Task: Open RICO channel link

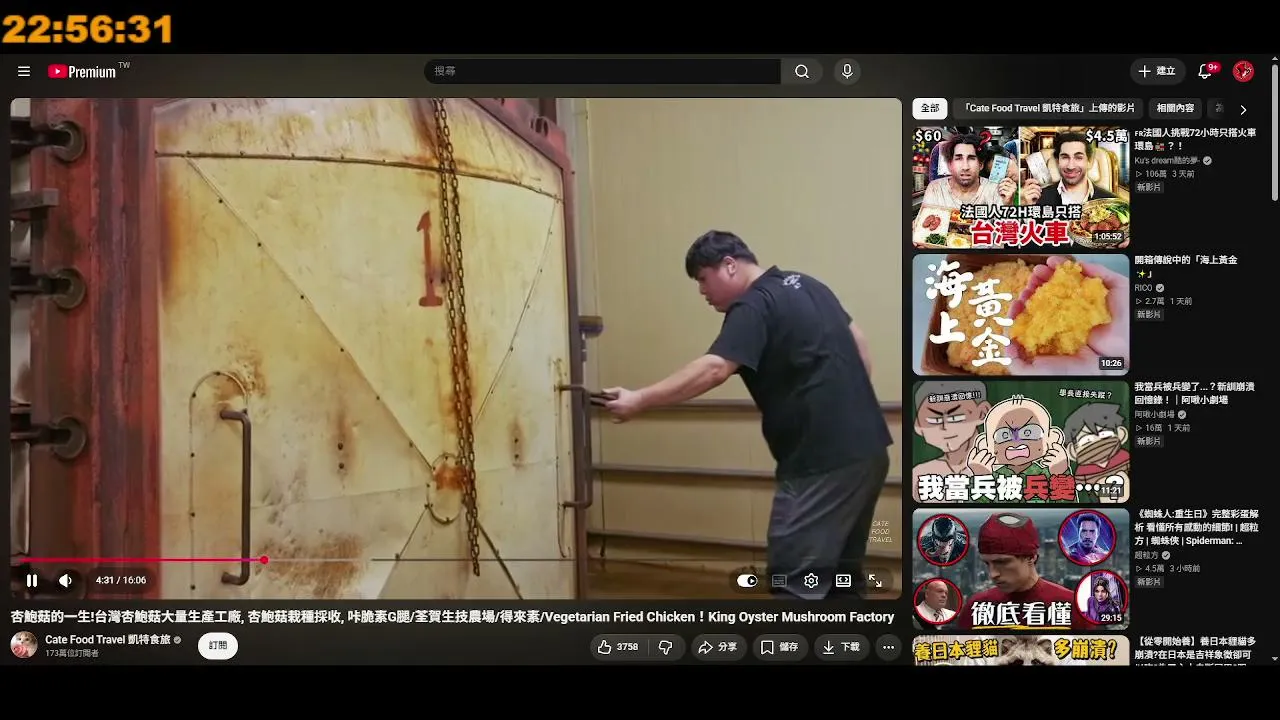Action: (x=1144, y=288)
